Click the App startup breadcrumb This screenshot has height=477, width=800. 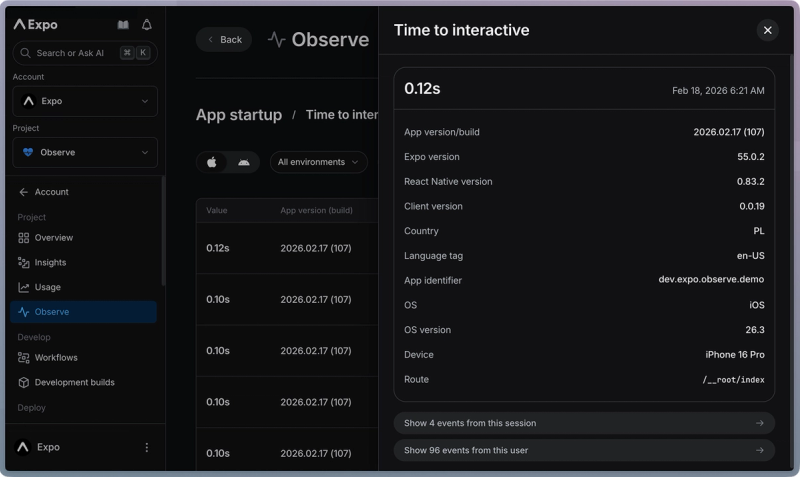click(239, 115)
